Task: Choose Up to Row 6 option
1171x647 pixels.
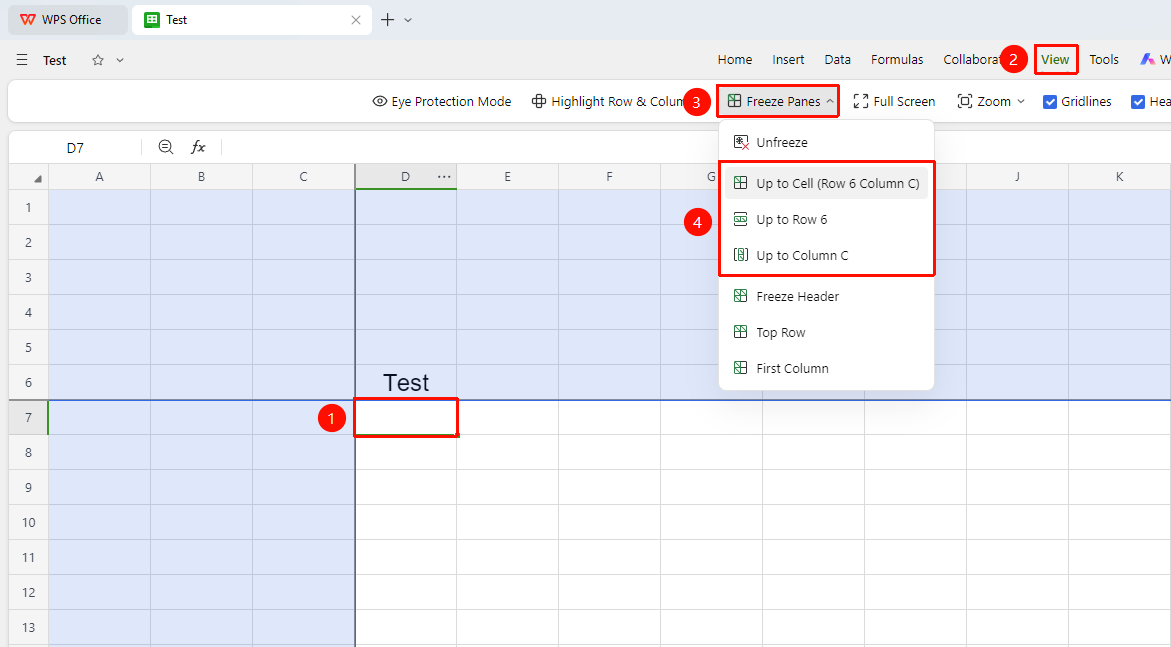Action: (826, 220)
